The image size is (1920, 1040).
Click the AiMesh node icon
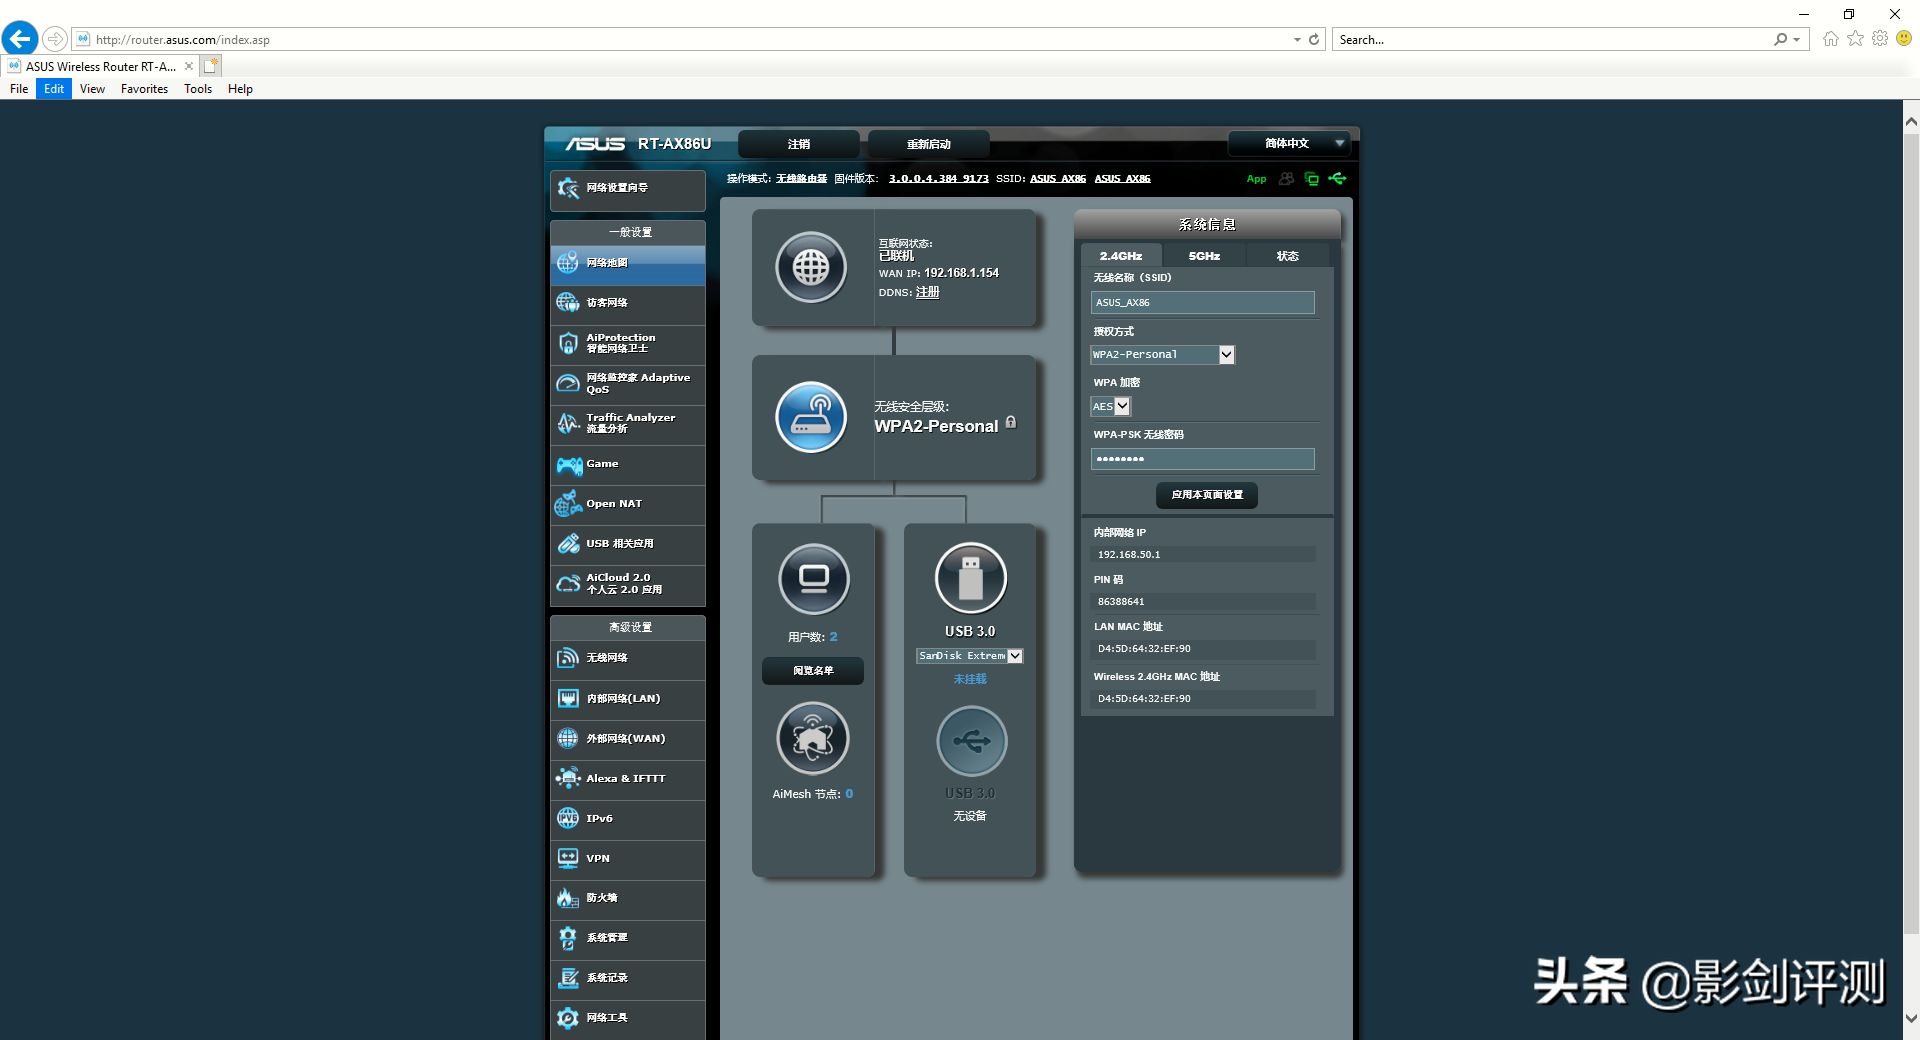coord(813,738)
